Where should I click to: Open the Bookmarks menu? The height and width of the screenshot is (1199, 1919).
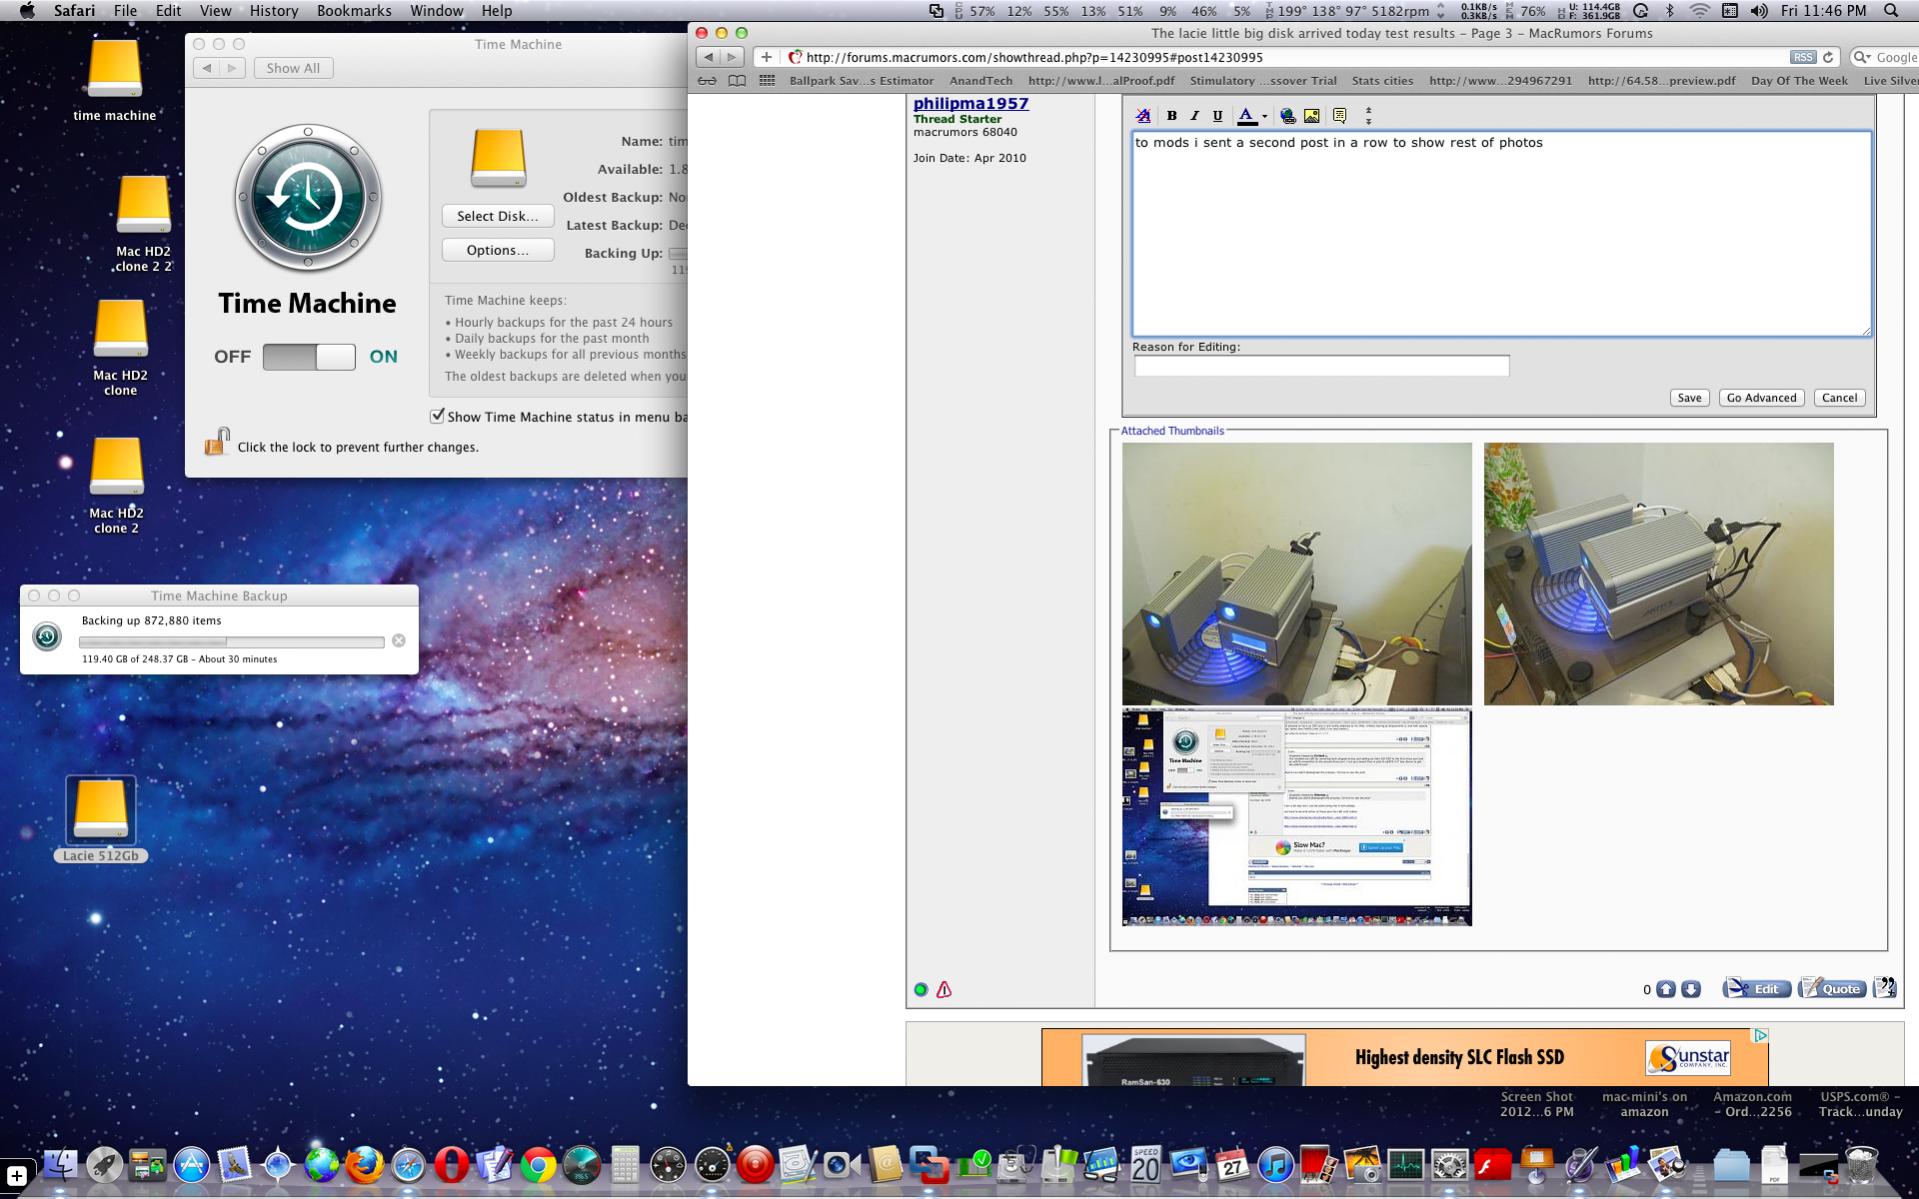click(354, 11)
